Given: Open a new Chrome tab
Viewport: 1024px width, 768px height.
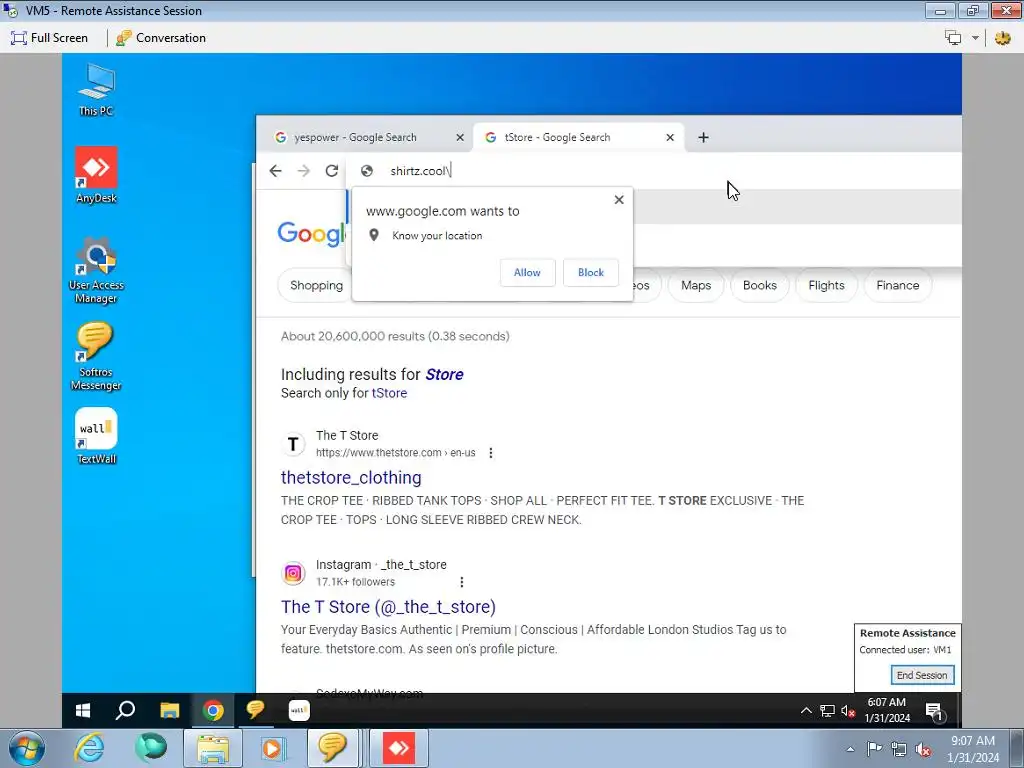Looking at the screenshot, I should 703,137.
